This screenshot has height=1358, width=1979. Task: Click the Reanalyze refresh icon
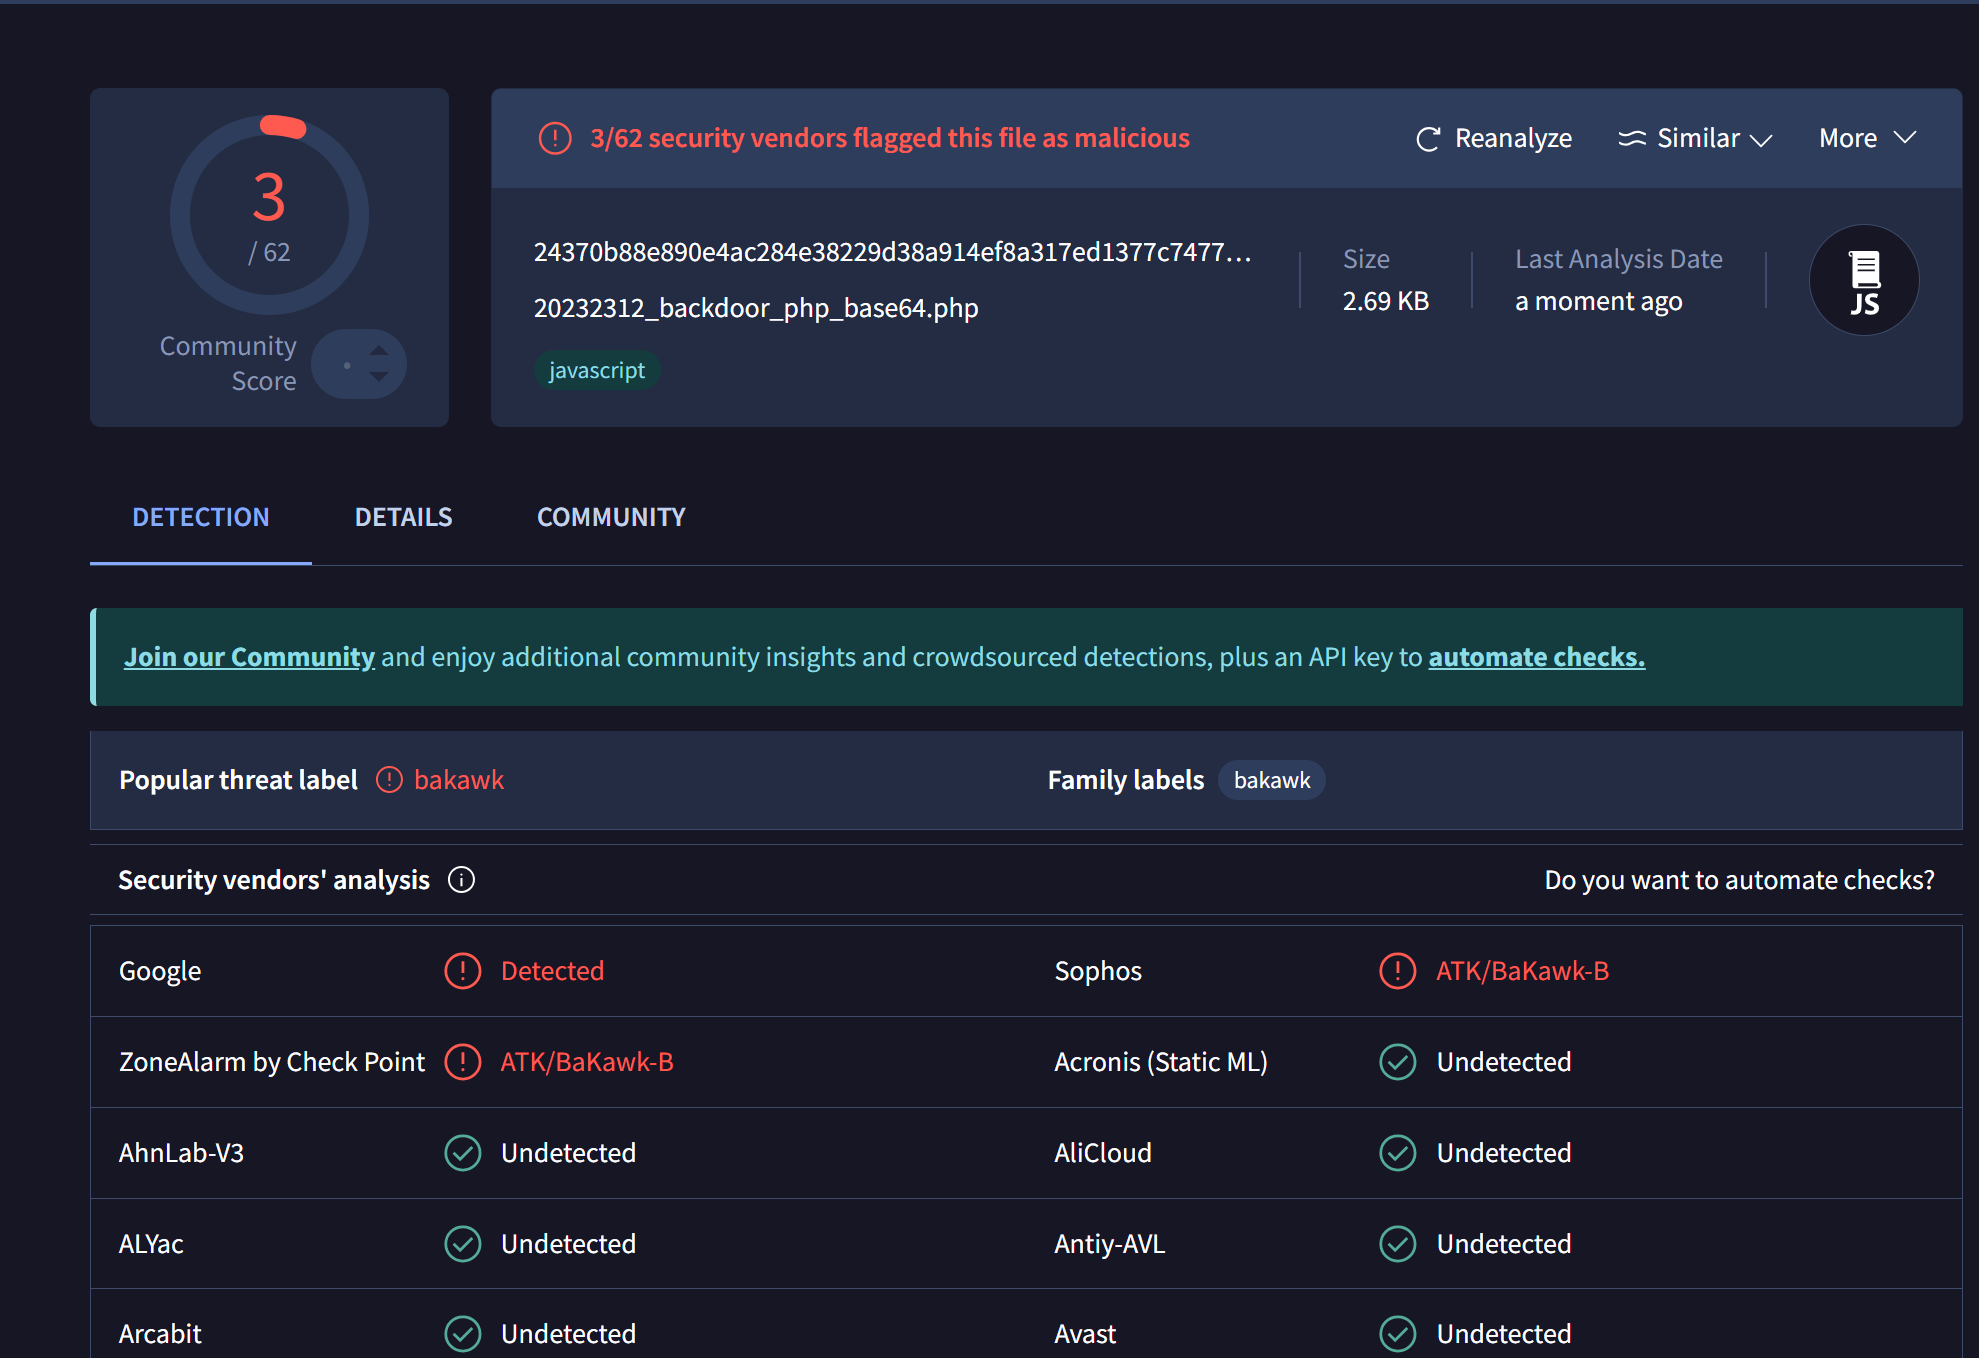point(1428,139)
